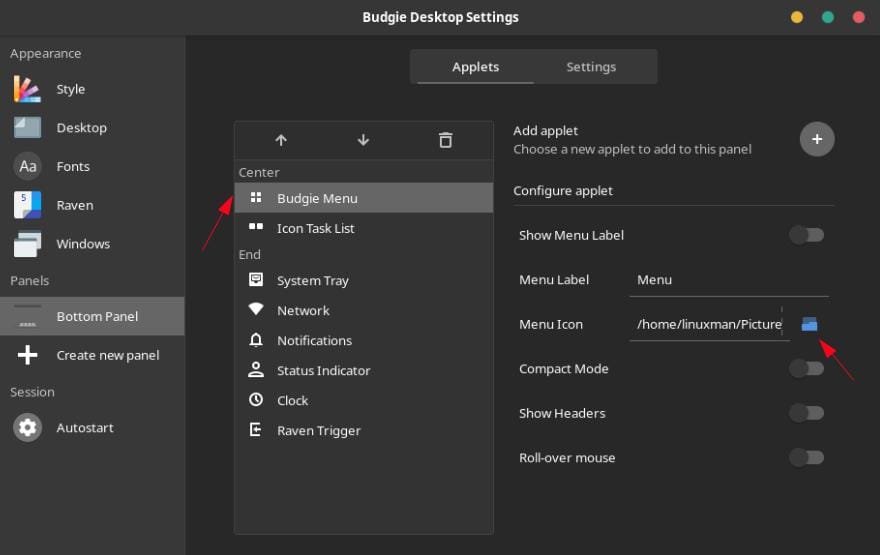
Task: Click the Status Indicator person icon
Action: [x=256, y=369]
